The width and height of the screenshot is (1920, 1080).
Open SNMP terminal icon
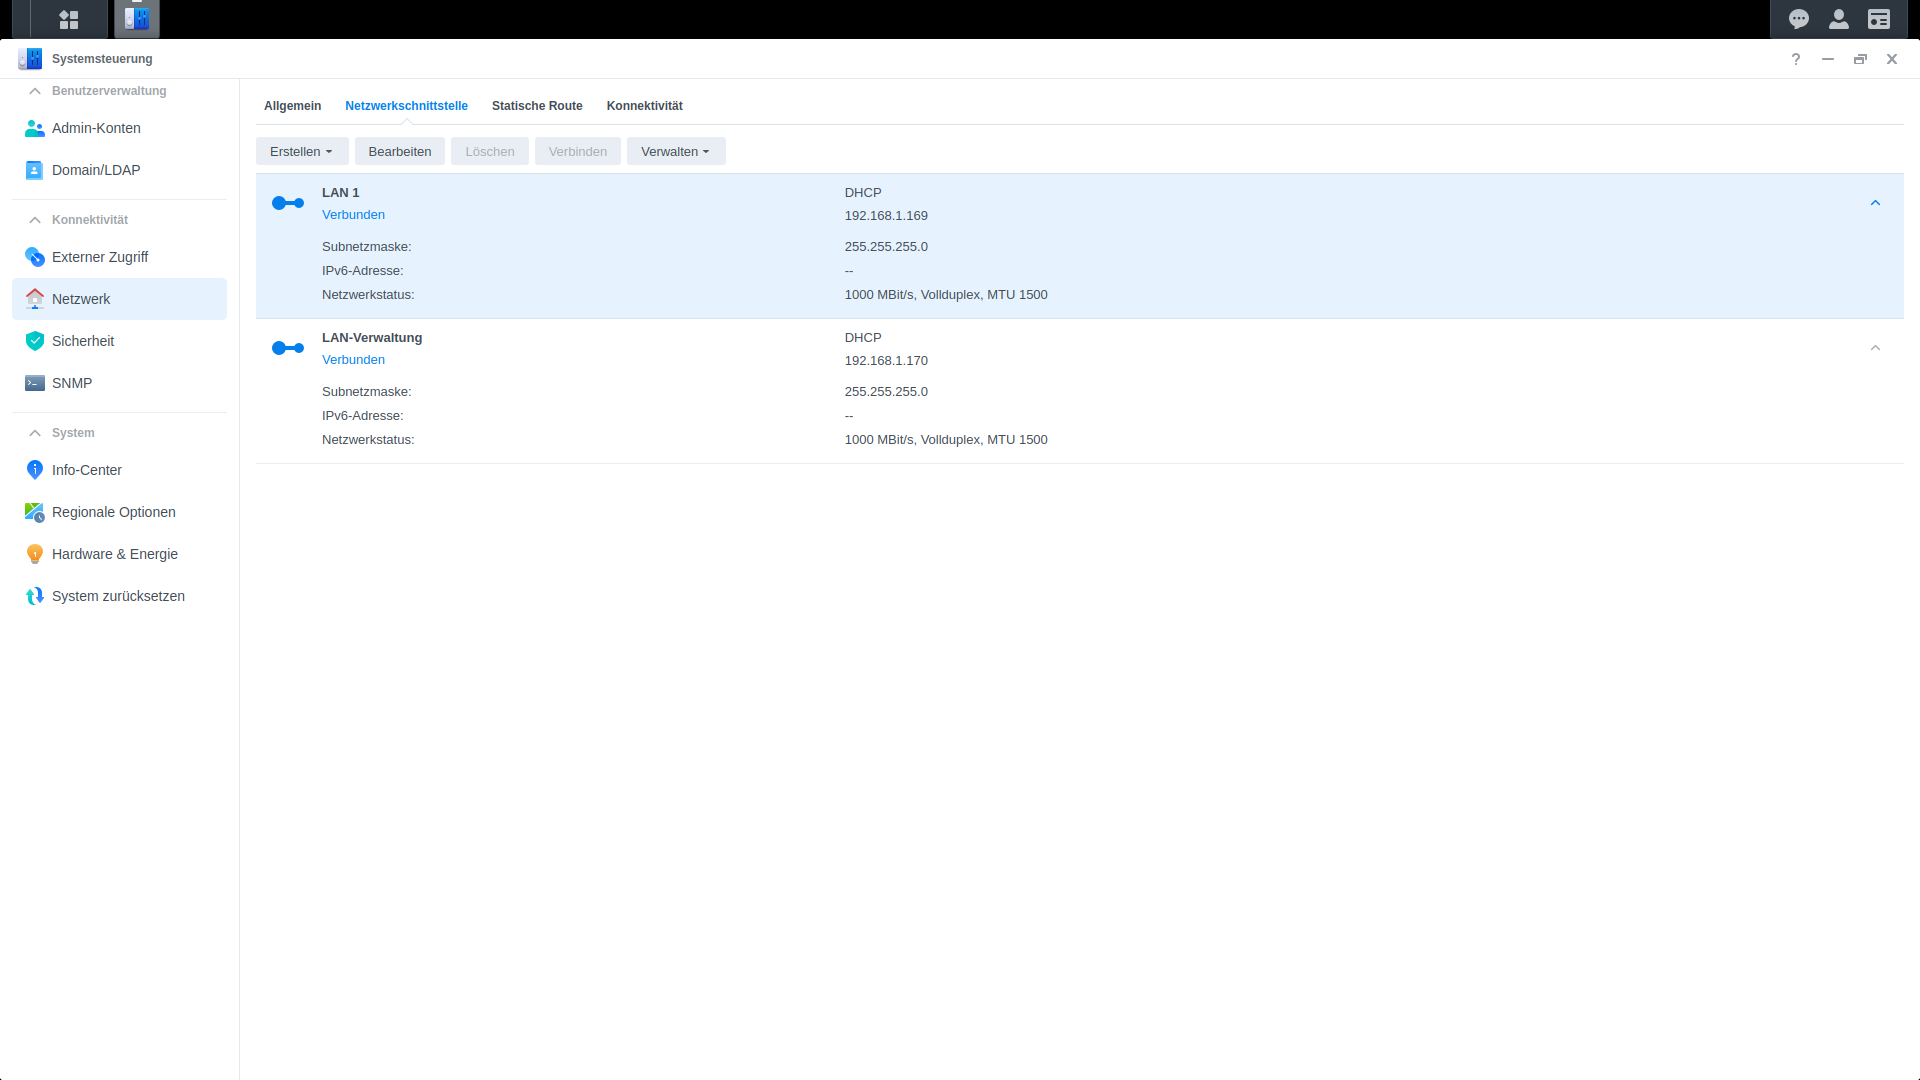pyautogui.click(x=35, y=383)
